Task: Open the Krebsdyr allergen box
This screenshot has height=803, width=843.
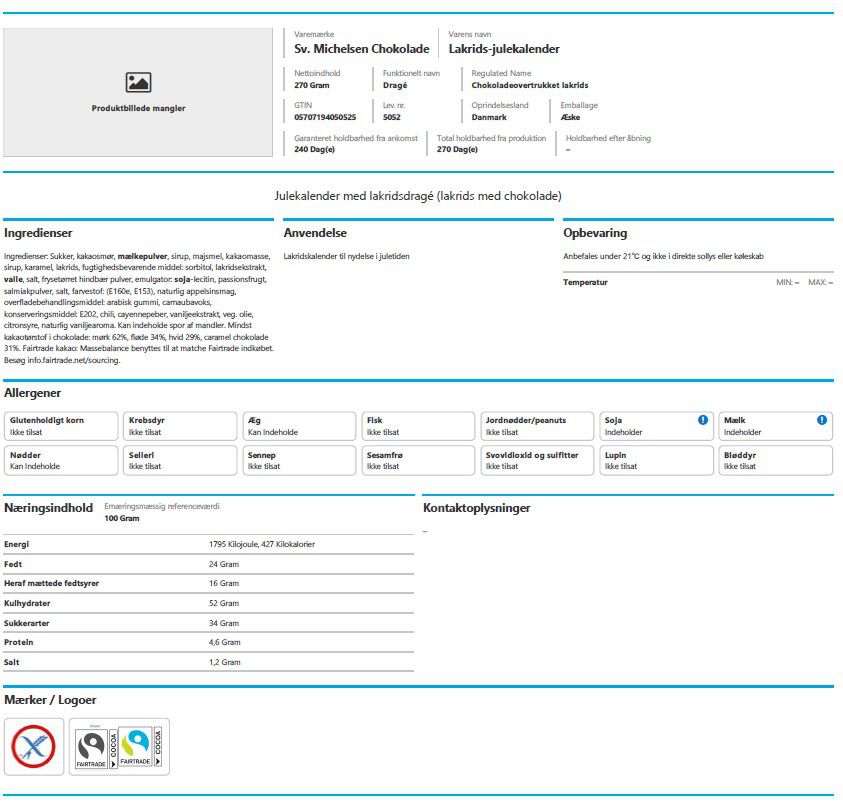Action: pyautogui.click(x=180, y=426)
